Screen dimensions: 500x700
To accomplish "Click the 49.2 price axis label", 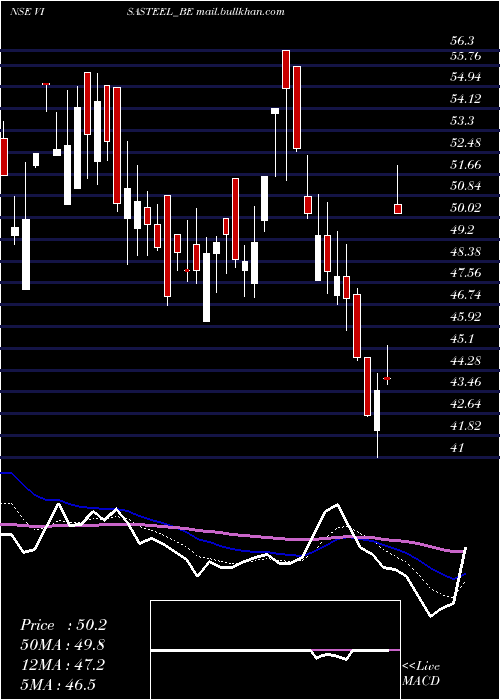I will pos(462,230).
